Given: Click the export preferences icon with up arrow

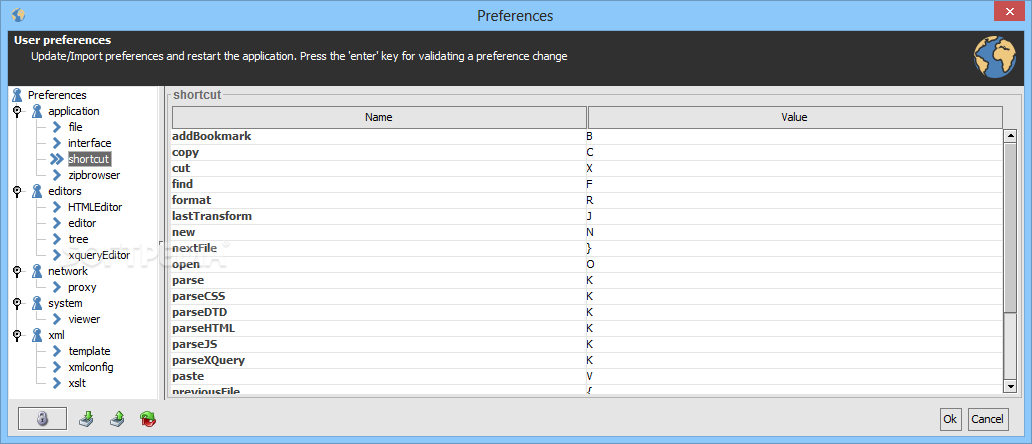Looking at the screenshot, I should point(117,418).
